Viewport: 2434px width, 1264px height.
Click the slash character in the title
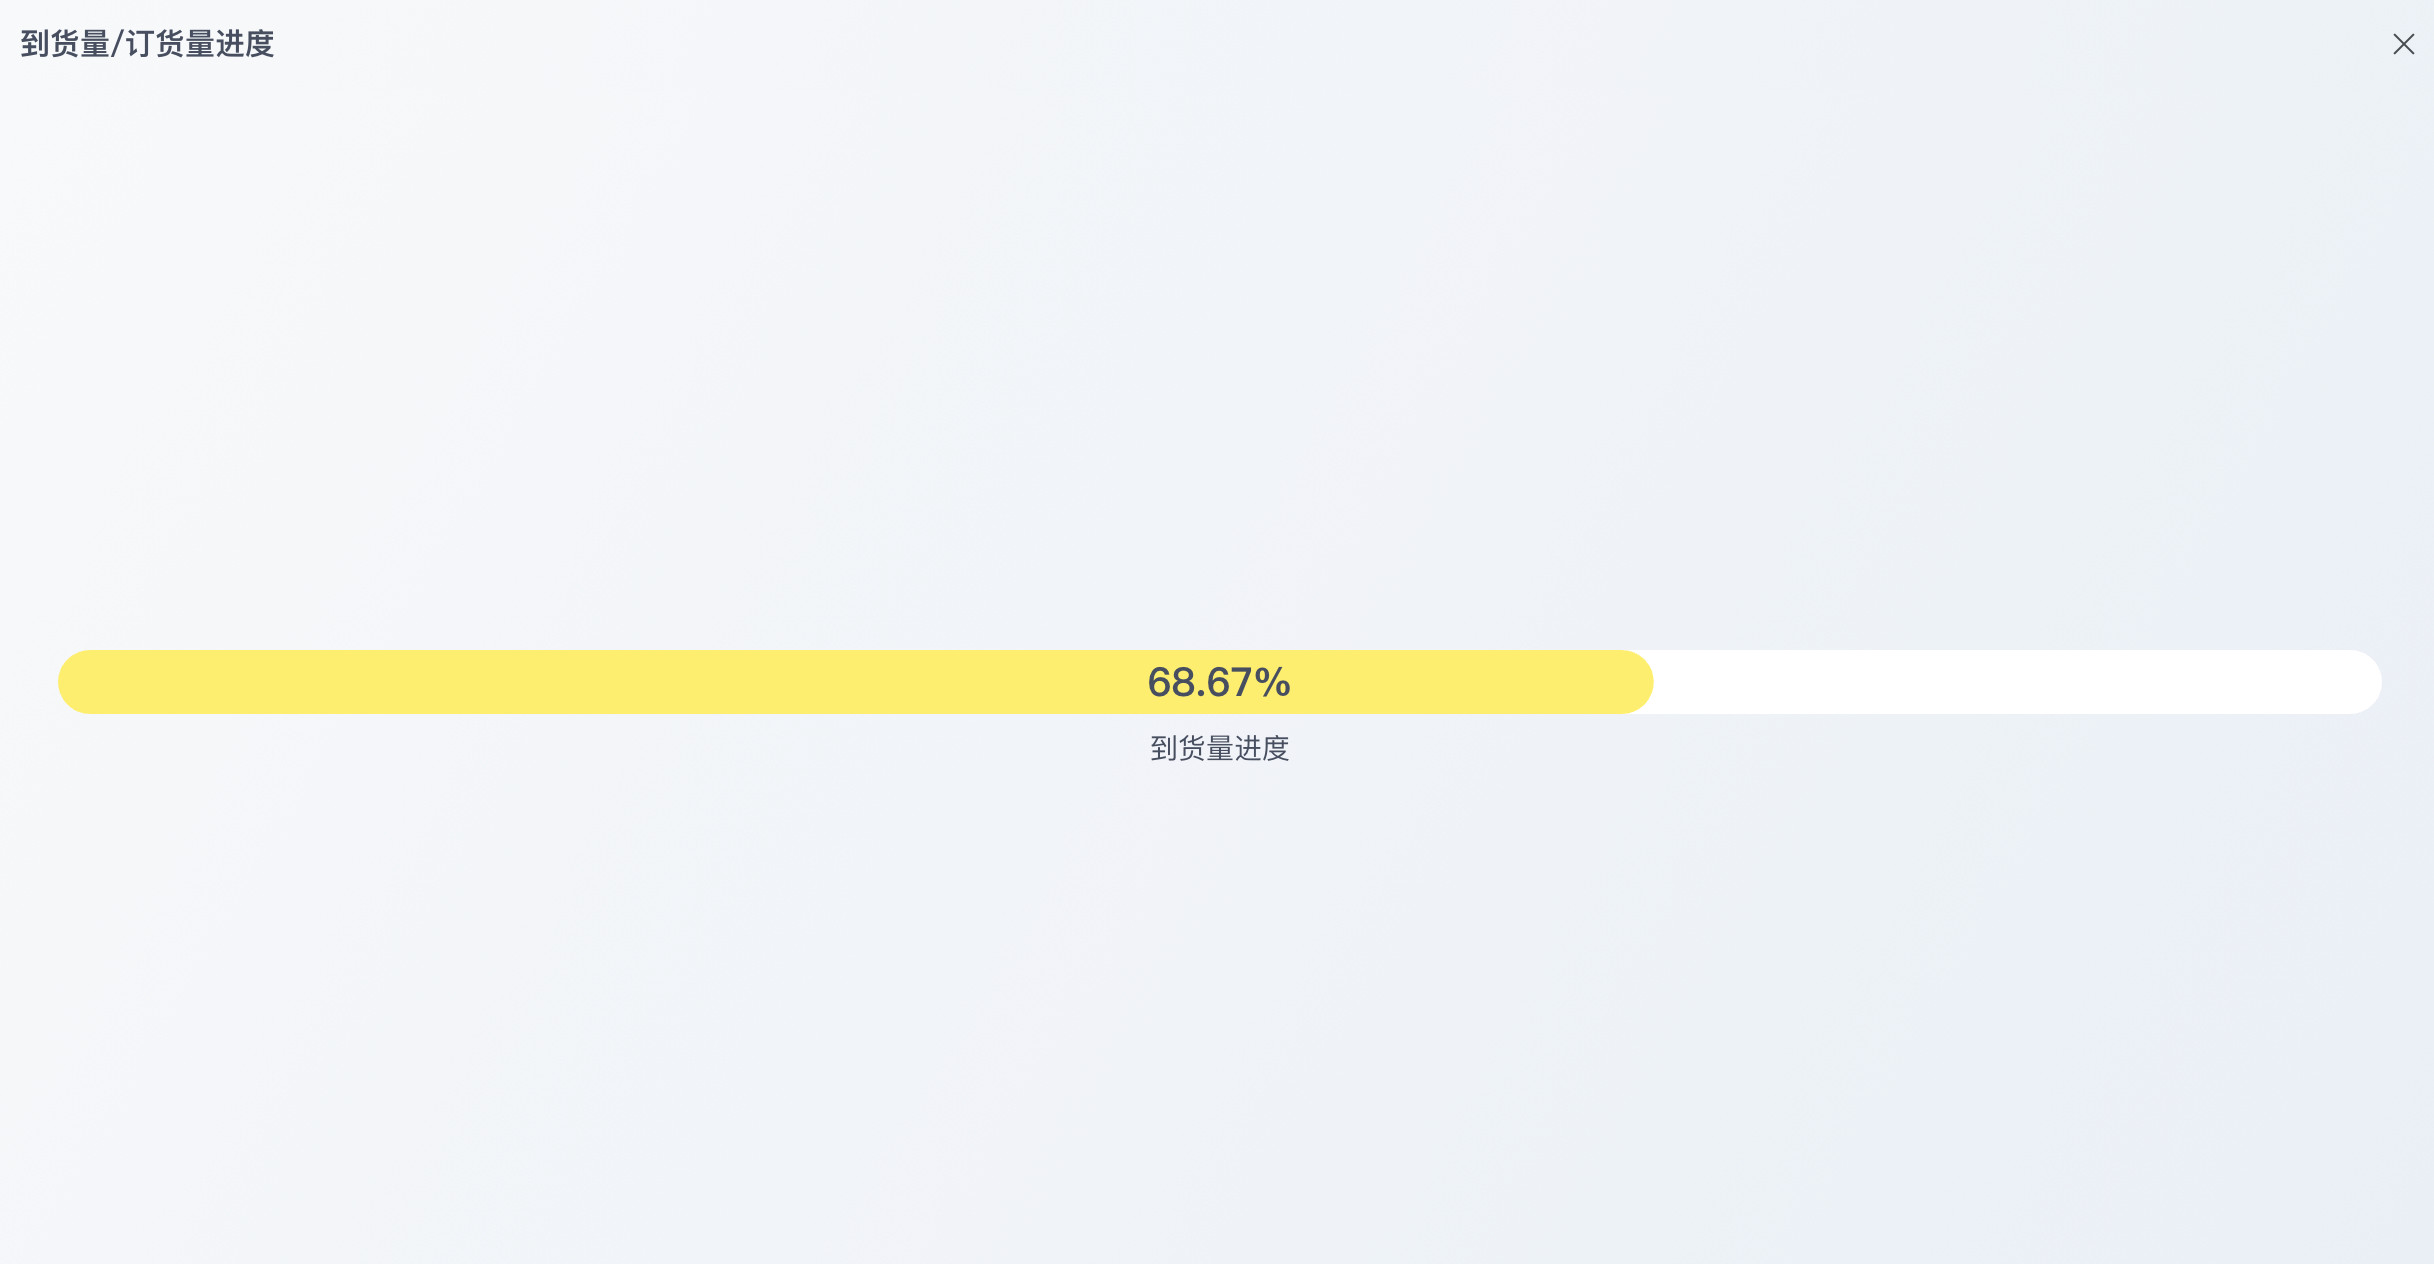pyautogui.click(x=117, y=44)
